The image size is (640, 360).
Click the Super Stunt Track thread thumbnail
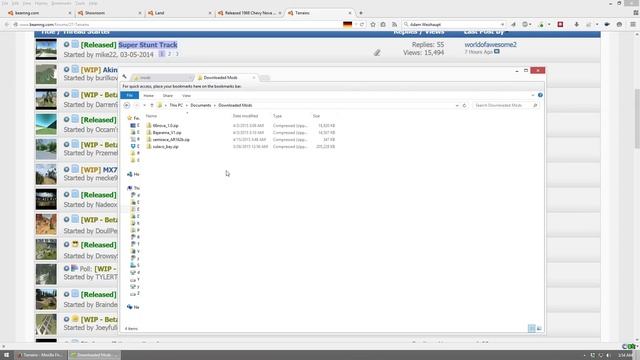click(x=46, y=49)
